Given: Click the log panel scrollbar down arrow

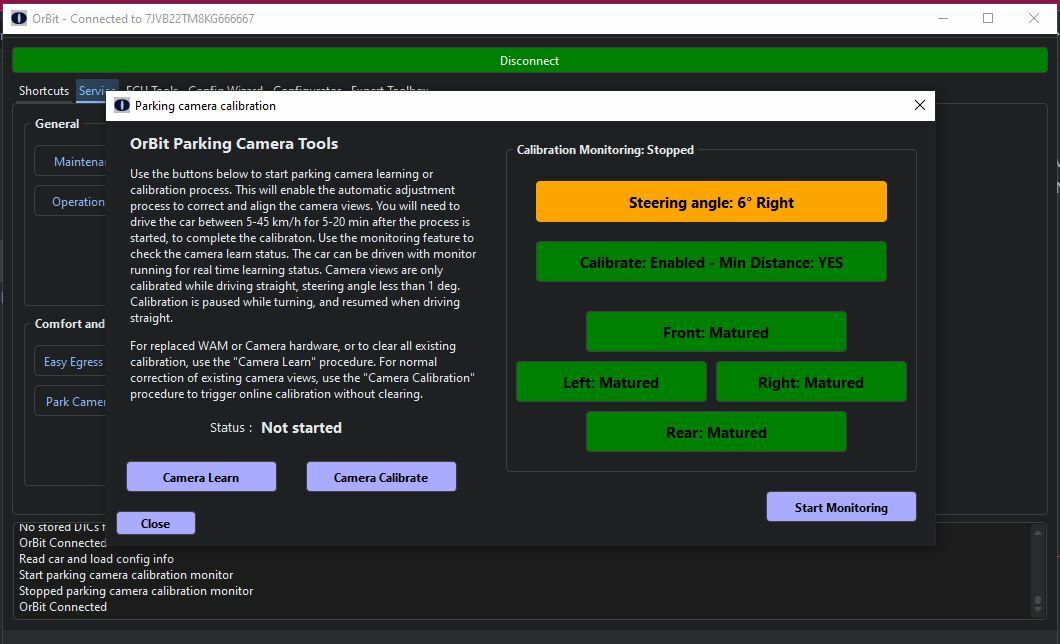Looking at the screenshot, I should 1038,608.
